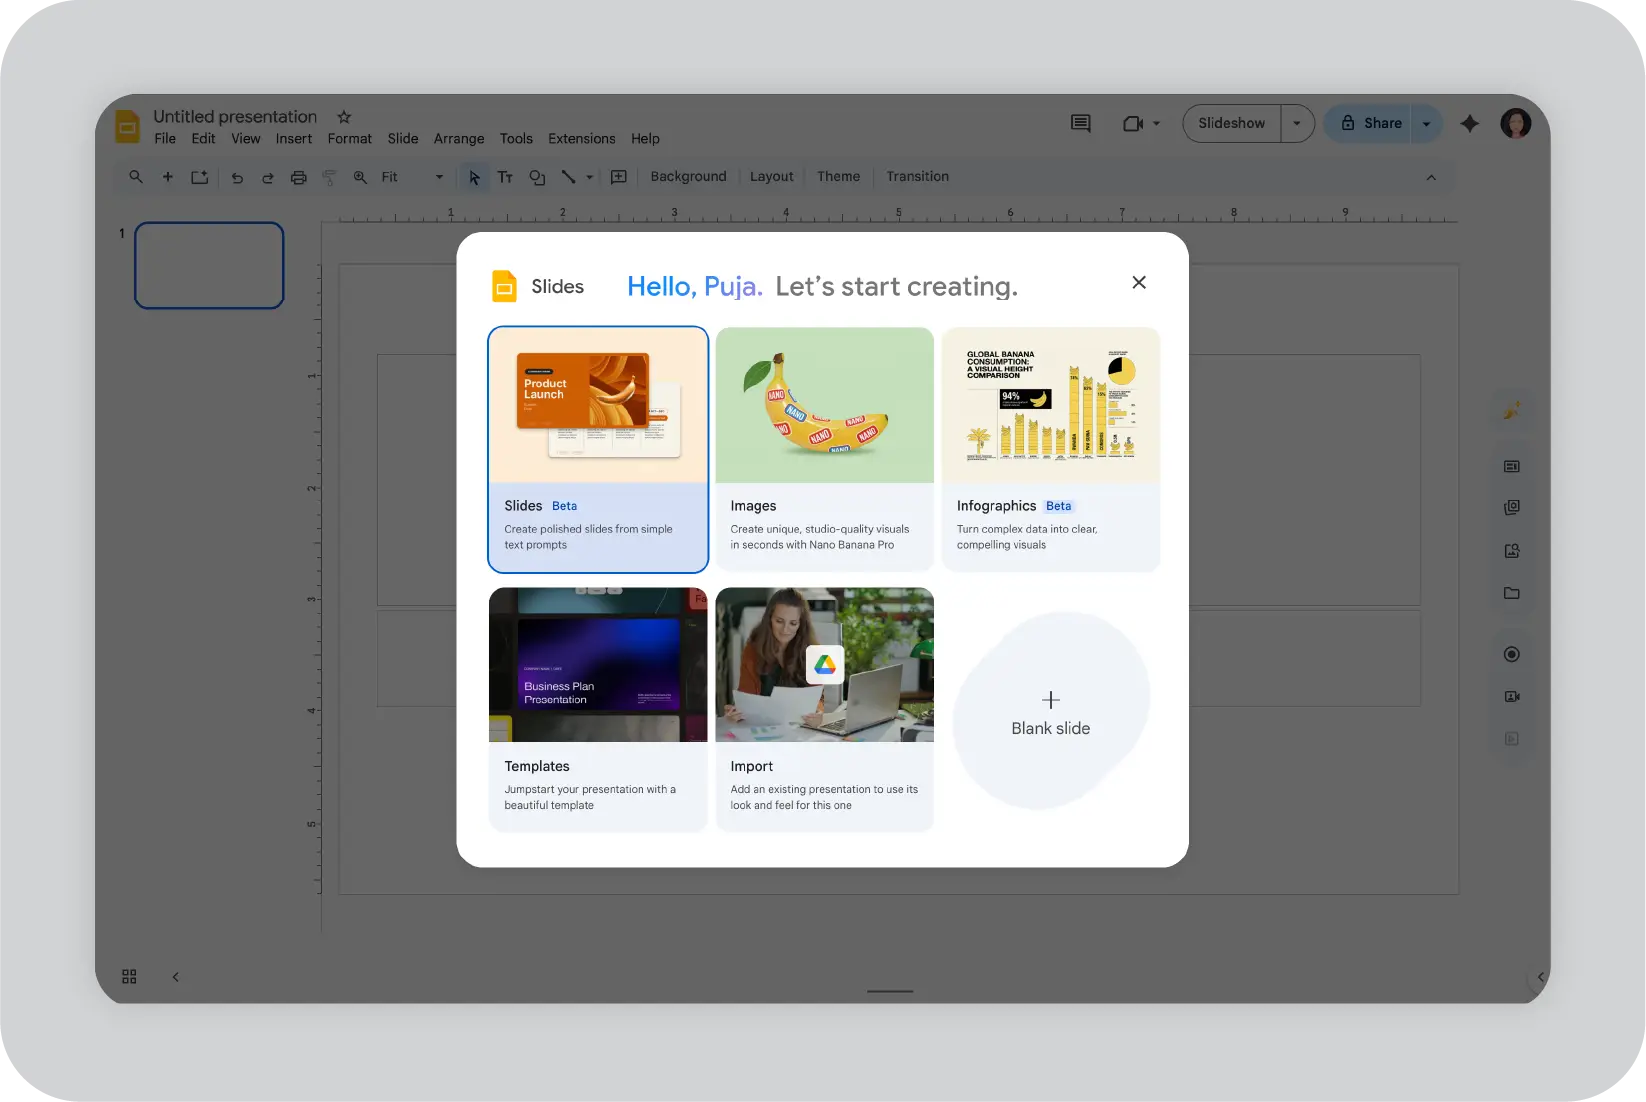1646x1102 pixels.
Task: Expand the Share options arrow
Action: 1427,123
